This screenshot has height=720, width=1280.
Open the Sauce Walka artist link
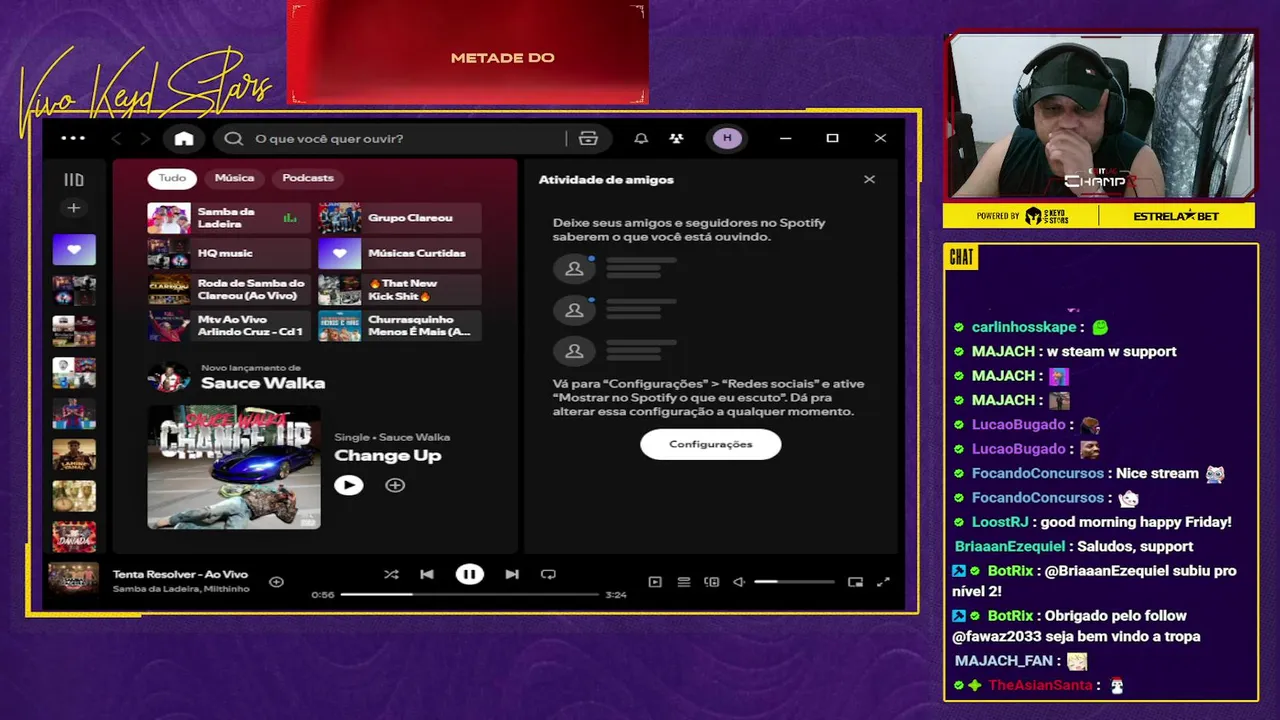click(x=263, y=383)
